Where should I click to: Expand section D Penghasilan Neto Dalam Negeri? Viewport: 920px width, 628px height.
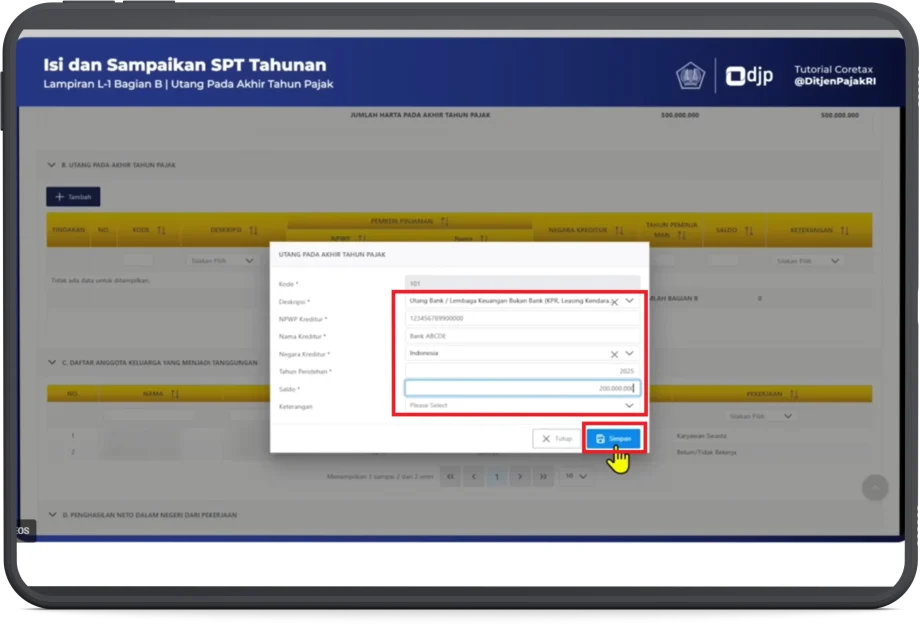tap(52, 515)
